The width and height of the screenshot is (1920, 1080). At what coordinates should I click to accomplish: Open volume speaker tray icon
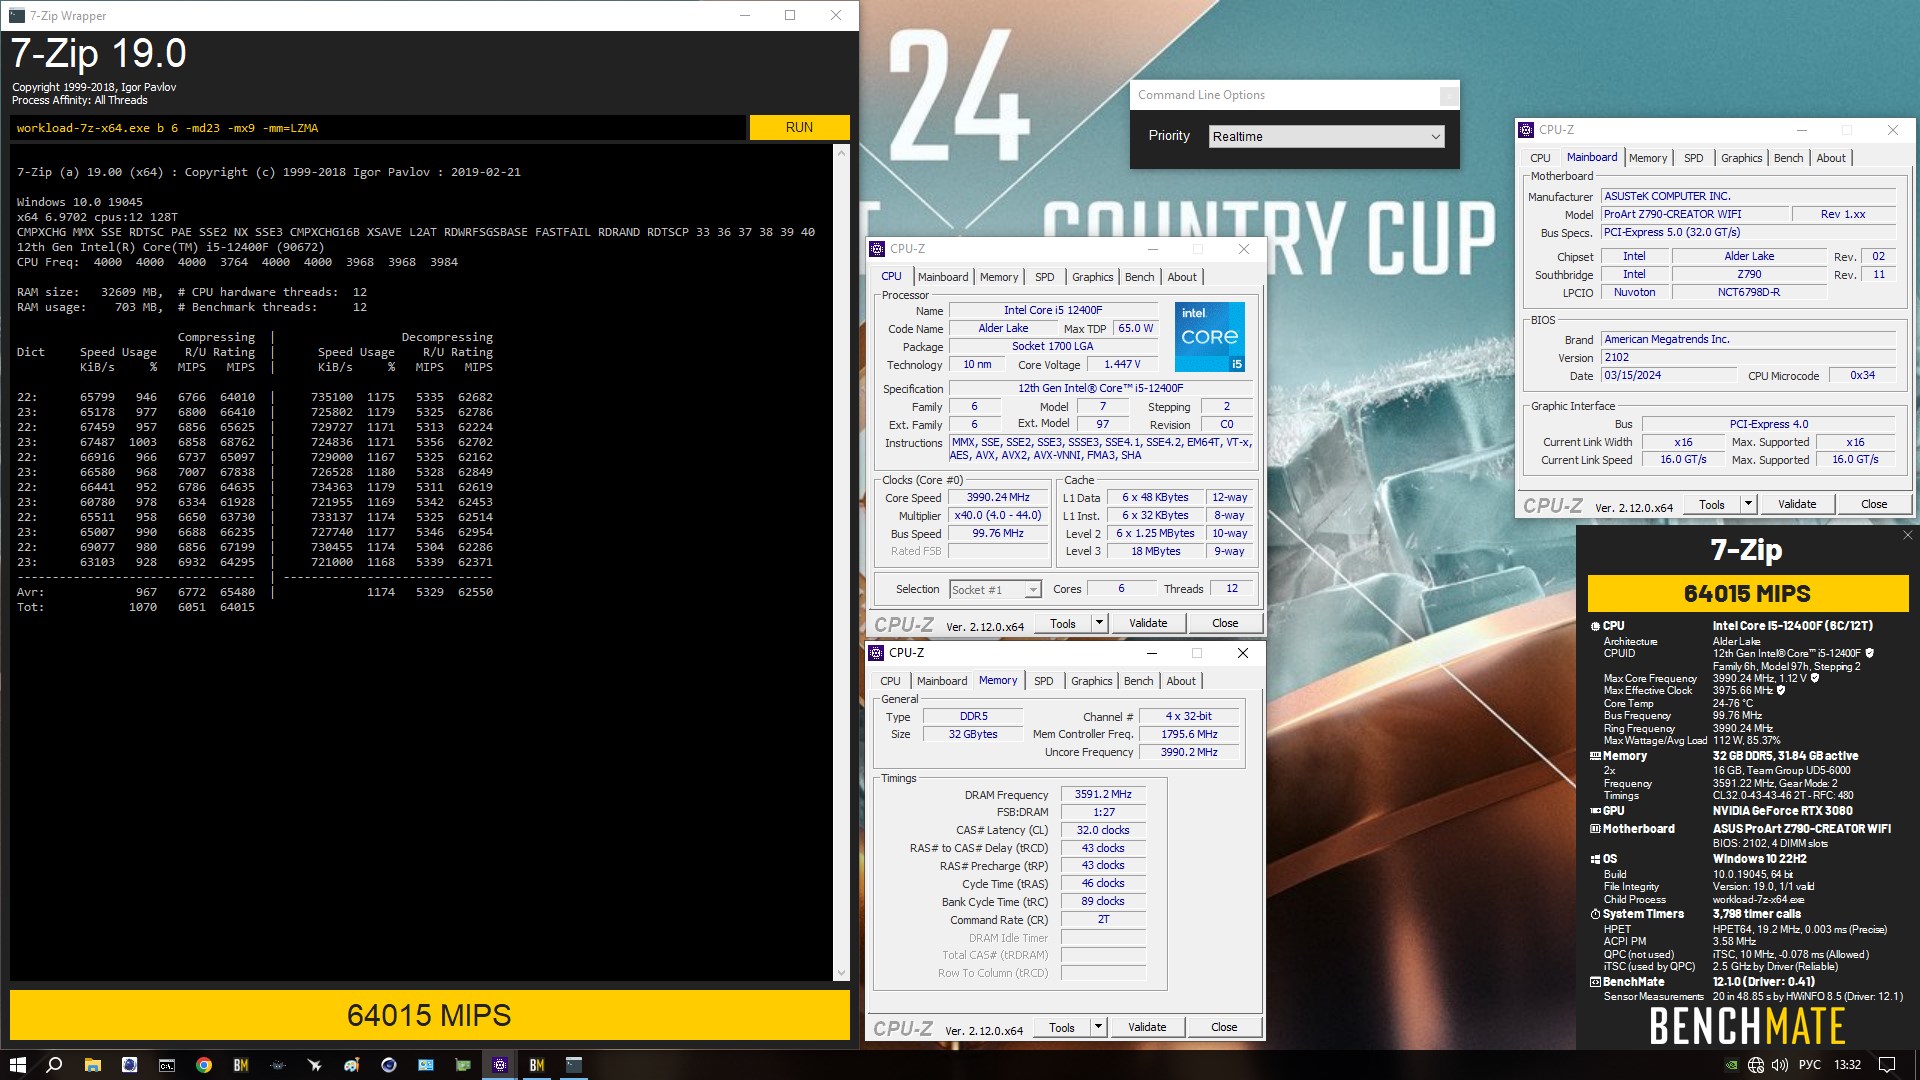pos(1780,1065)
